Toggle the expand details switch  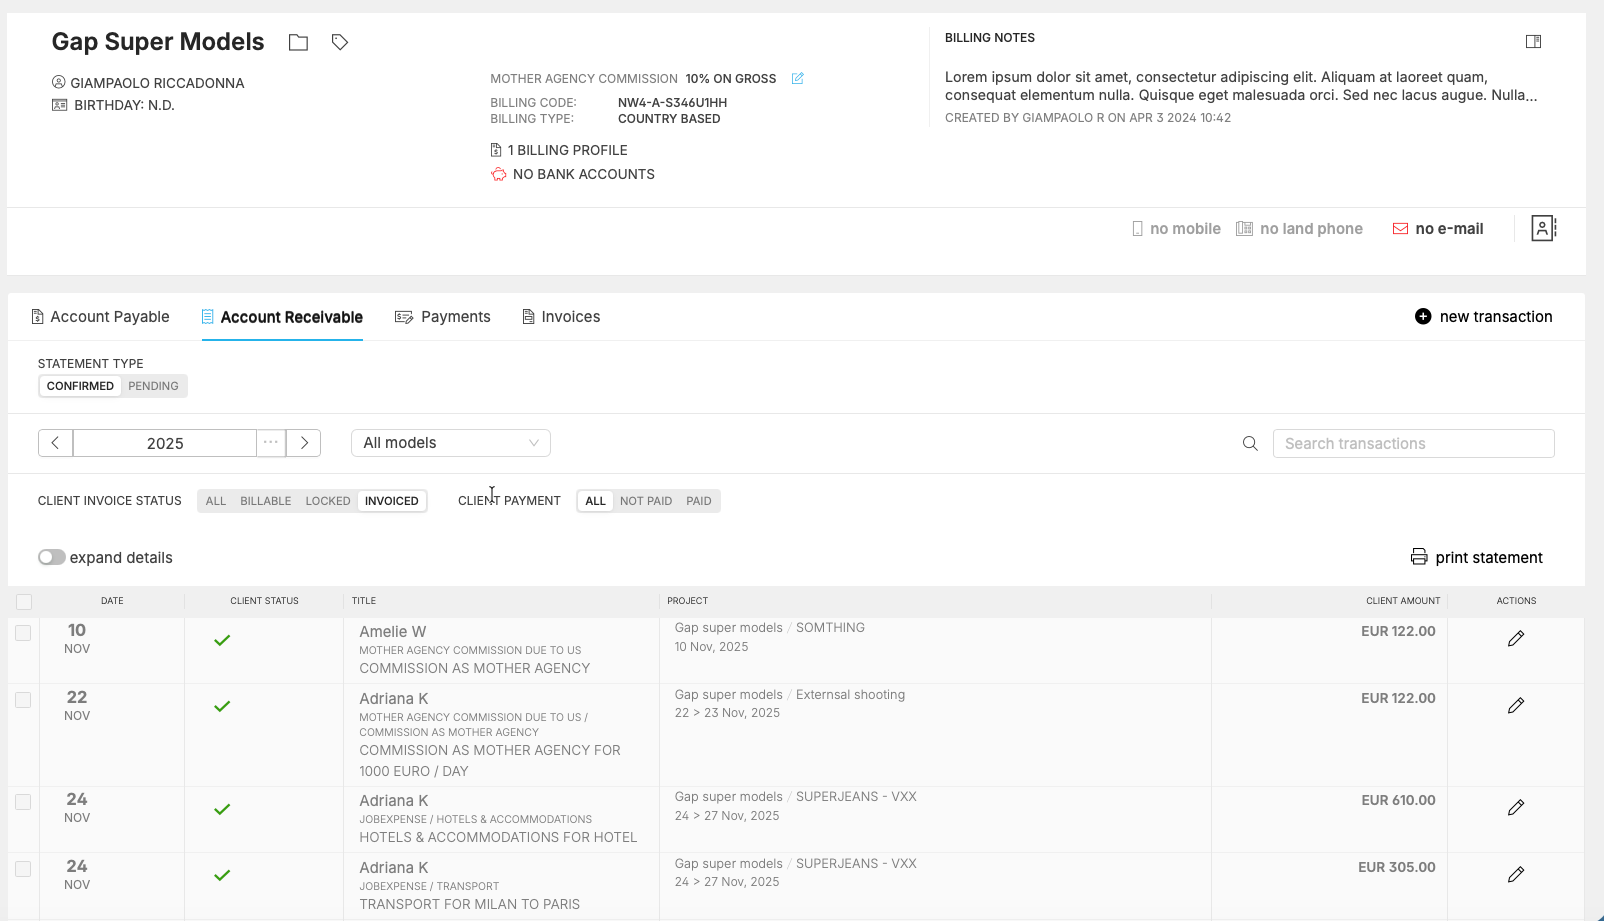[x=51, y=557]
